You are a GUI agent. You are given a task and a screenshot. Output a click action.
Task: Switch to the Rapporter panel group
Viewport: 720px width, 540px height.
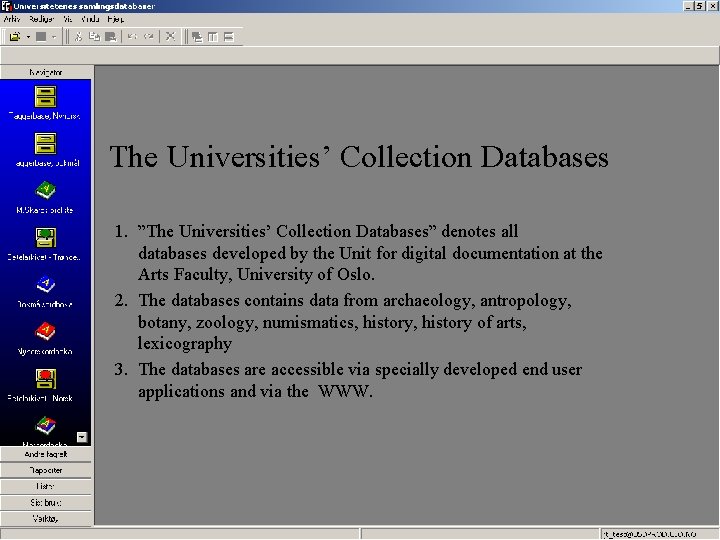(46, 470)
